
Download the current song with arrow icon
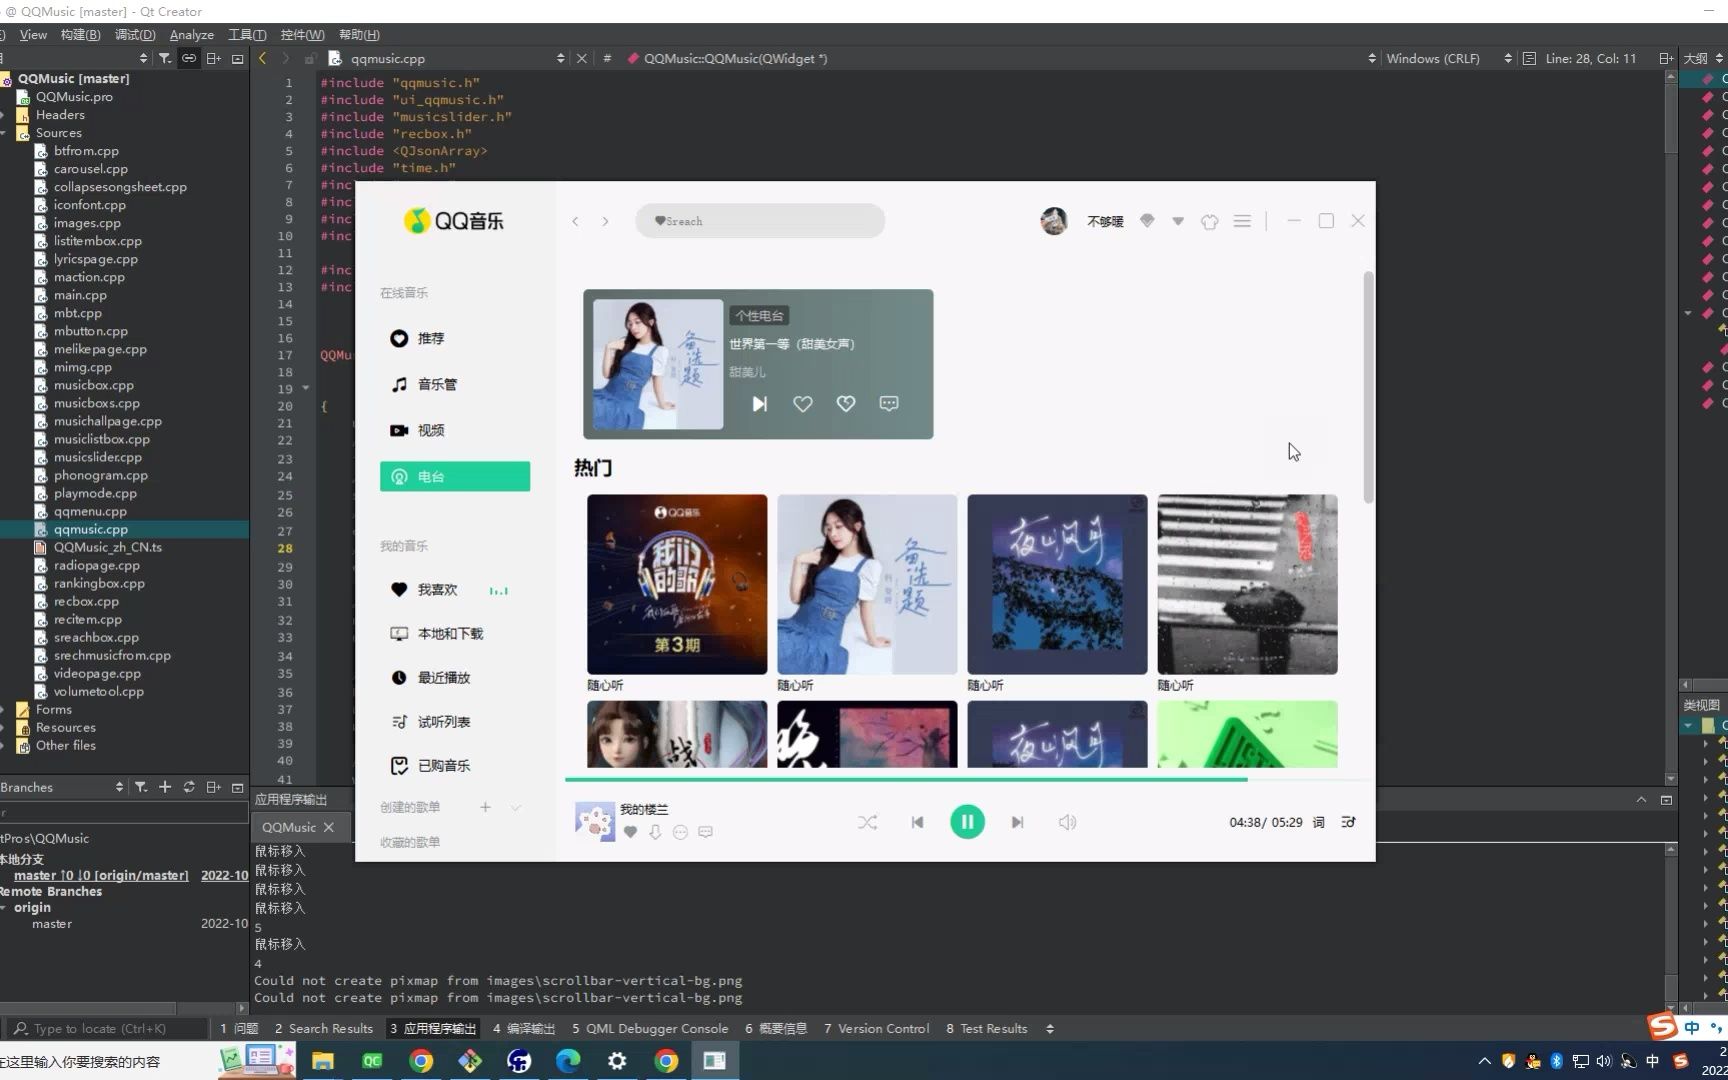655,832
